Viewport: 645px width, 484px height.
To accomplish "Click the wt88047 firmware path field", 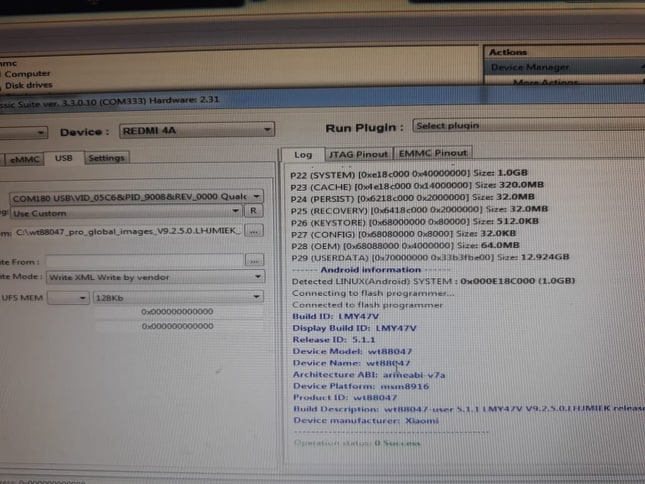I will (x=128, y=232).
